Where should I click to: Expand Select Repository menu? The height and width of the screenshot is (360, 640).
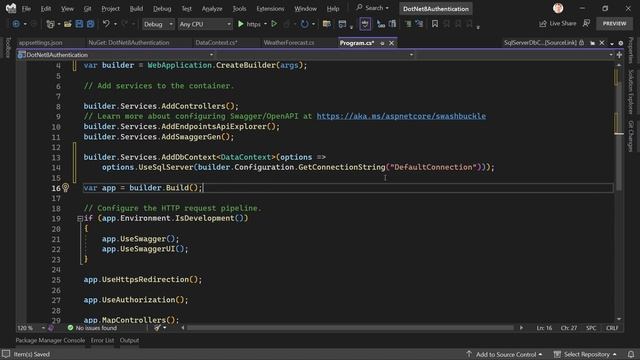pos(586,354)
